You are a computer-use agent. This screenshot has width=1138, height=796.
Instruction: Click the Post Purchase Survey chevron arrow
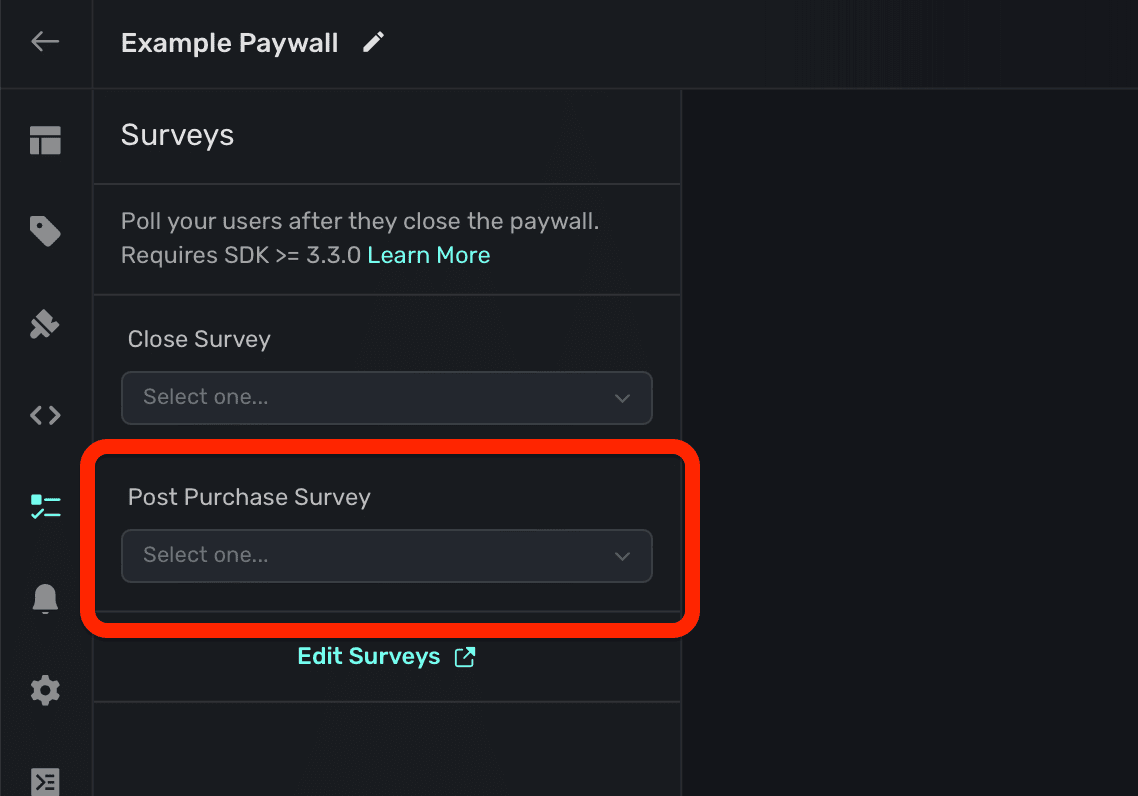pos(622,556)
